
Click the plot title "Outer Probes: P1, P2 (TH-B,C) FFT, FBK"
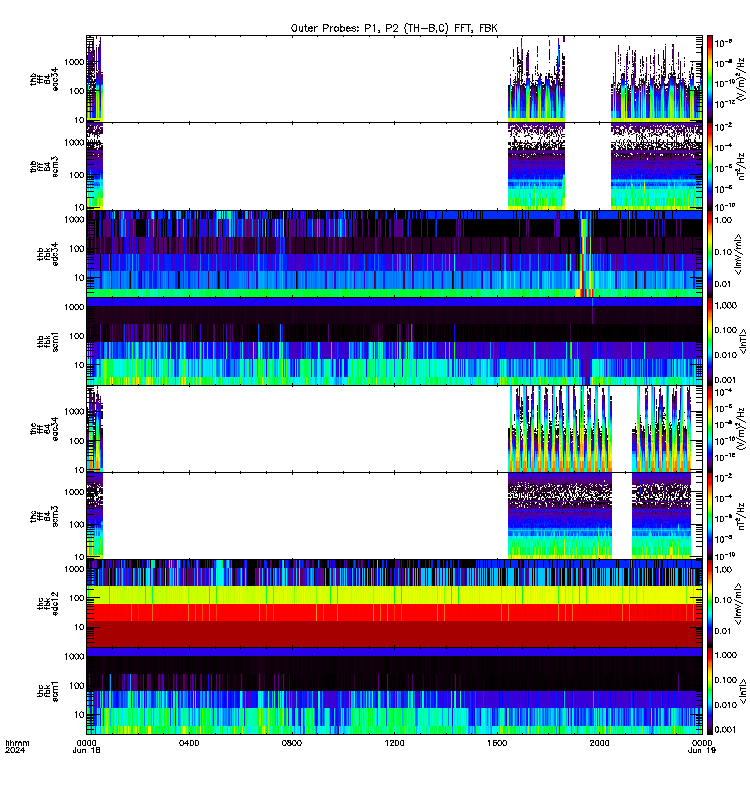pyautogui.click(x=394, y=29)
